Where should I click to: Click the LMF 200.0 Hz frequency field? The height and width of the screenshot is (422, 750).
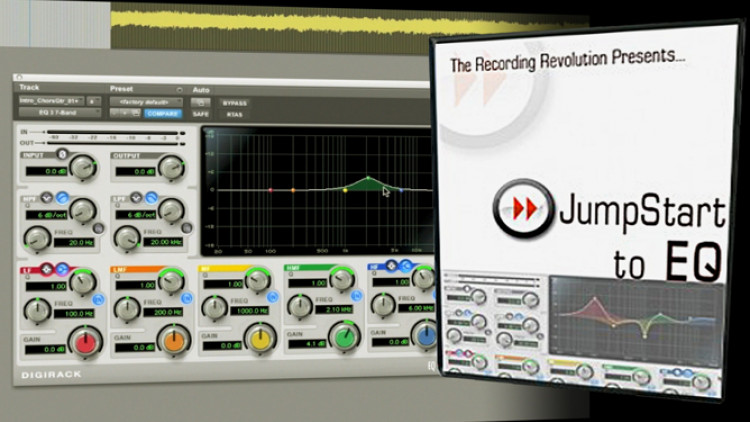pos(163,312)
